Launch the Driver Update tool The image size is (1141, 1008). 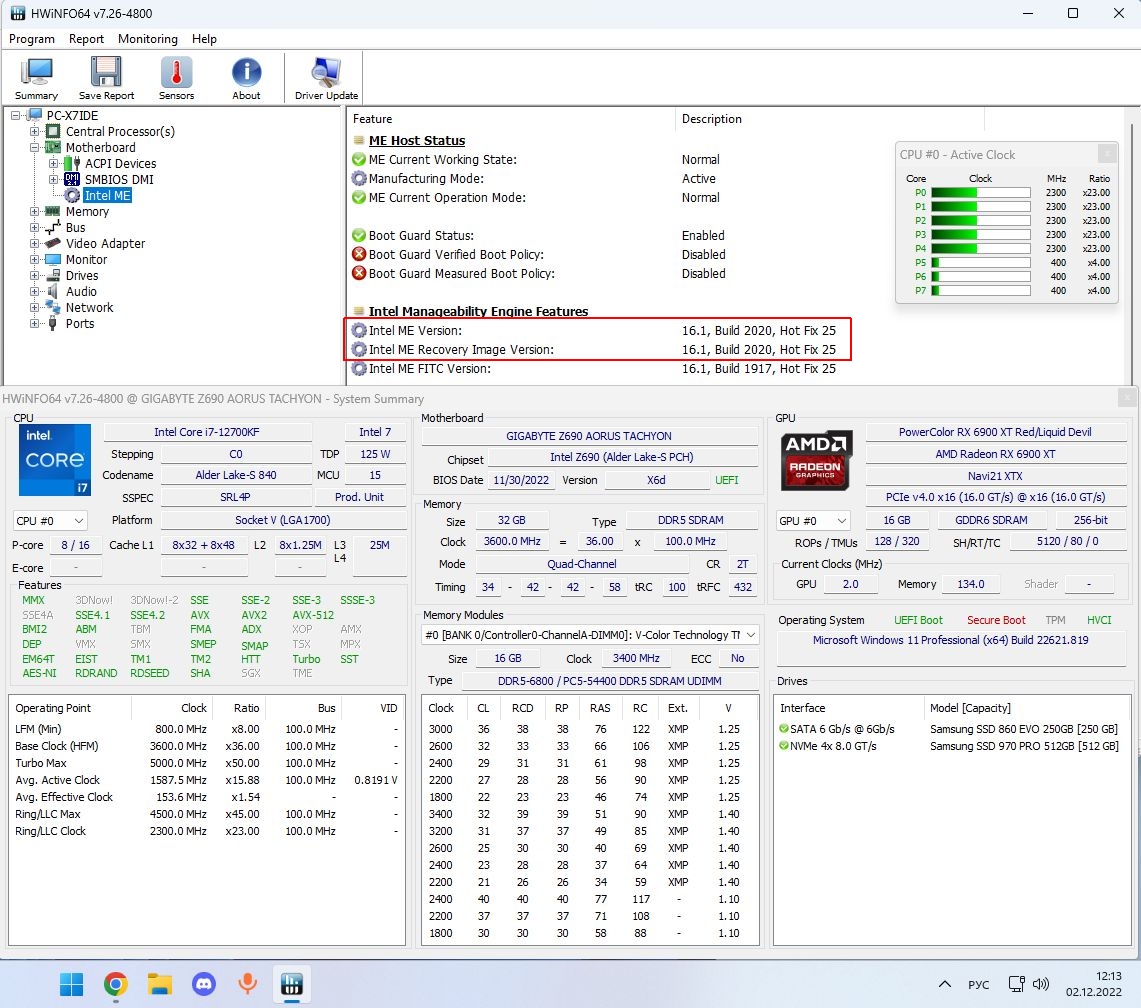[326, 79]
